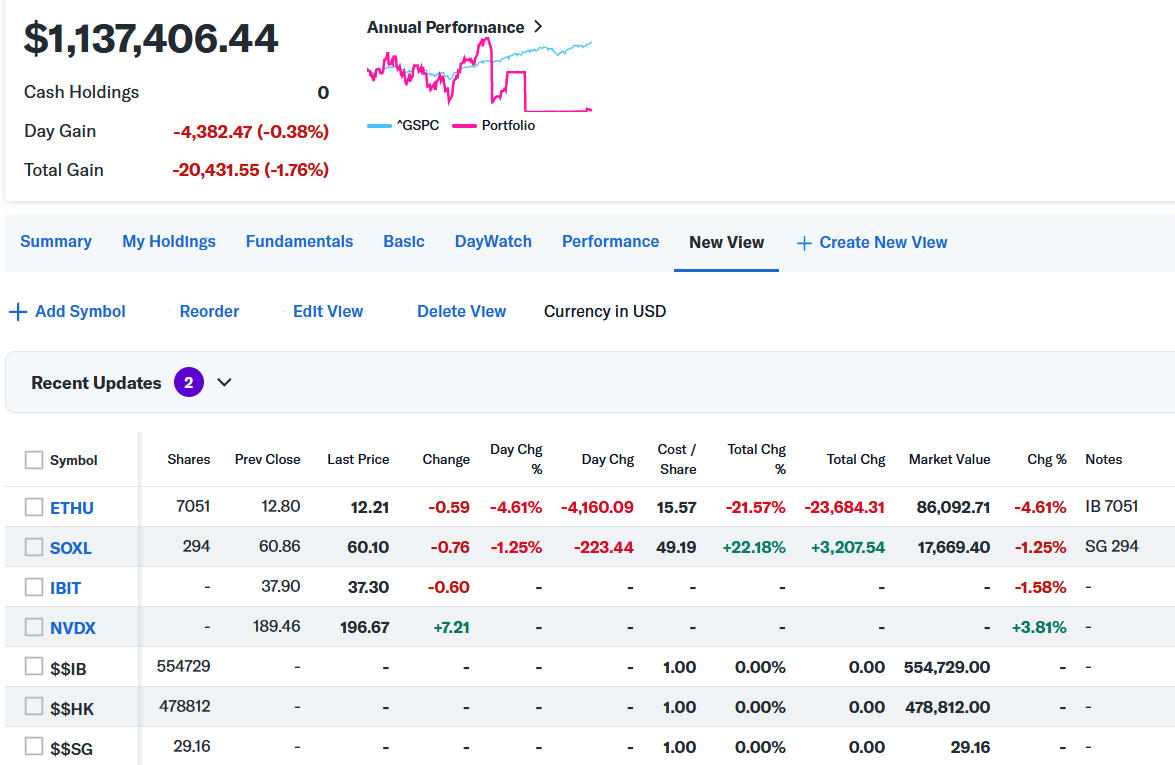Sort by Market Value column header
This screenshot has height=765, width=1175.
949,460
